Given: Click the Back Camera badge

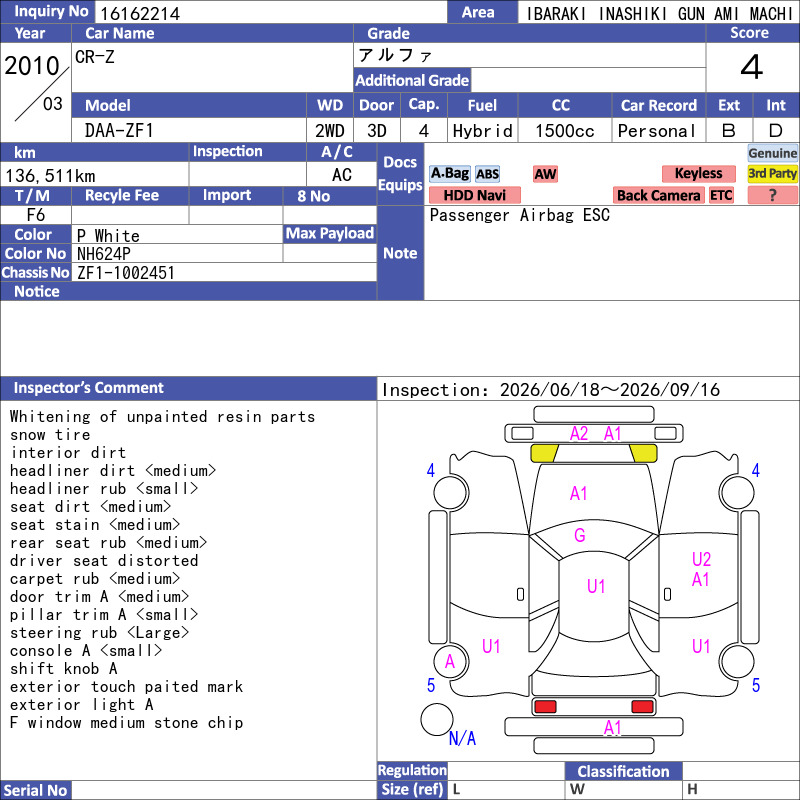Looking at the screenshot, I should [x=658, y=195].
